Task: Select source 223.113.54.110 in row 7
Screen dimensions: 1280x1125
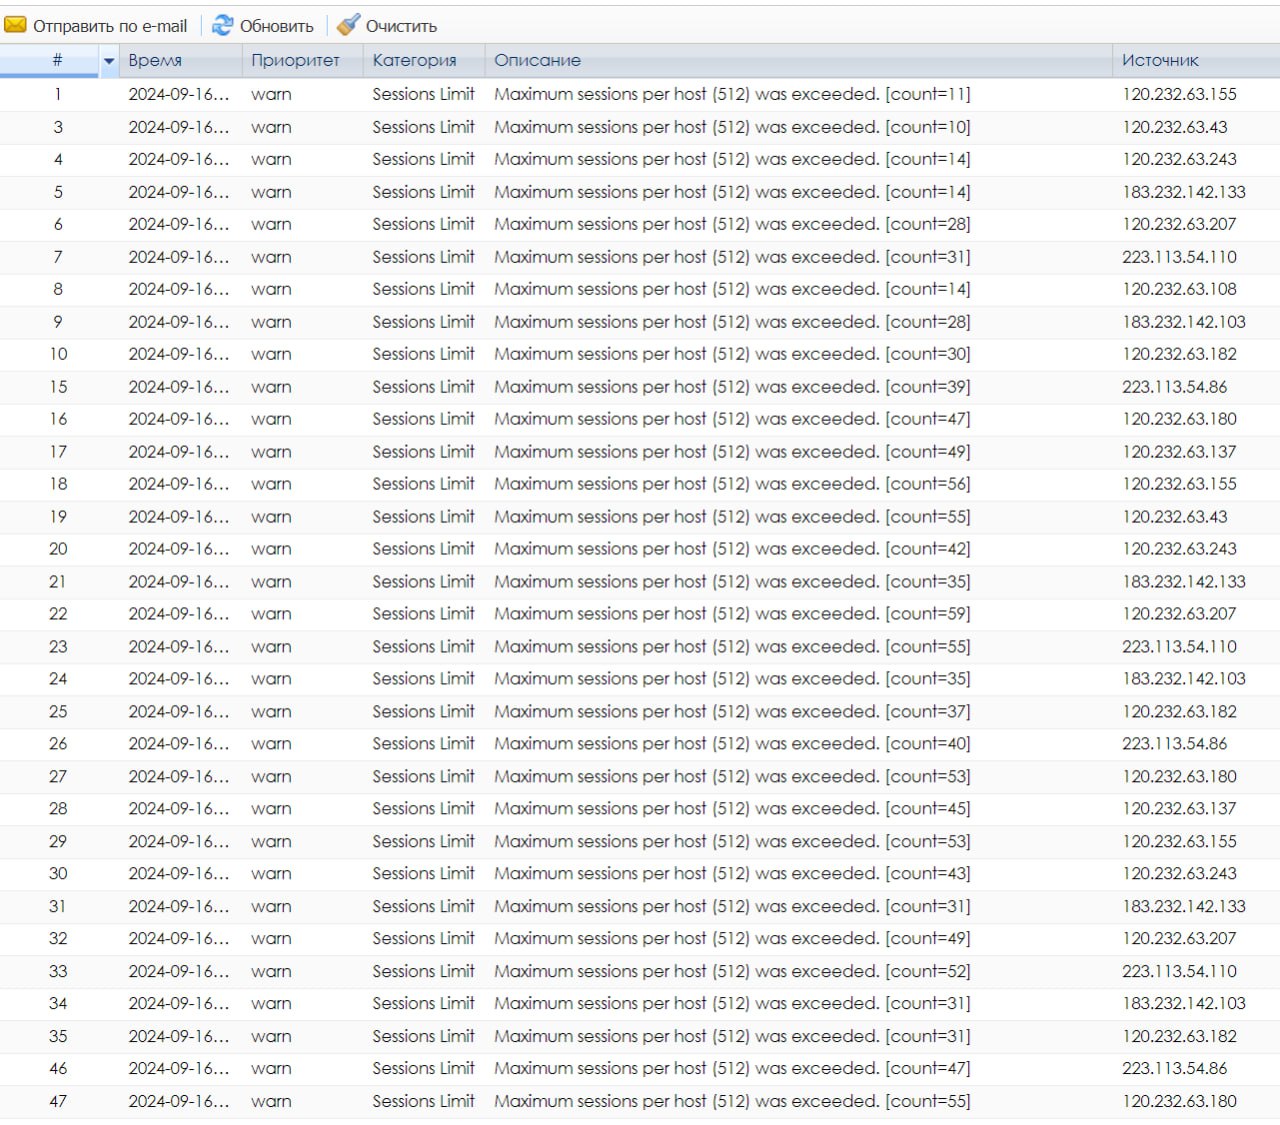Action: point(1179,257)
